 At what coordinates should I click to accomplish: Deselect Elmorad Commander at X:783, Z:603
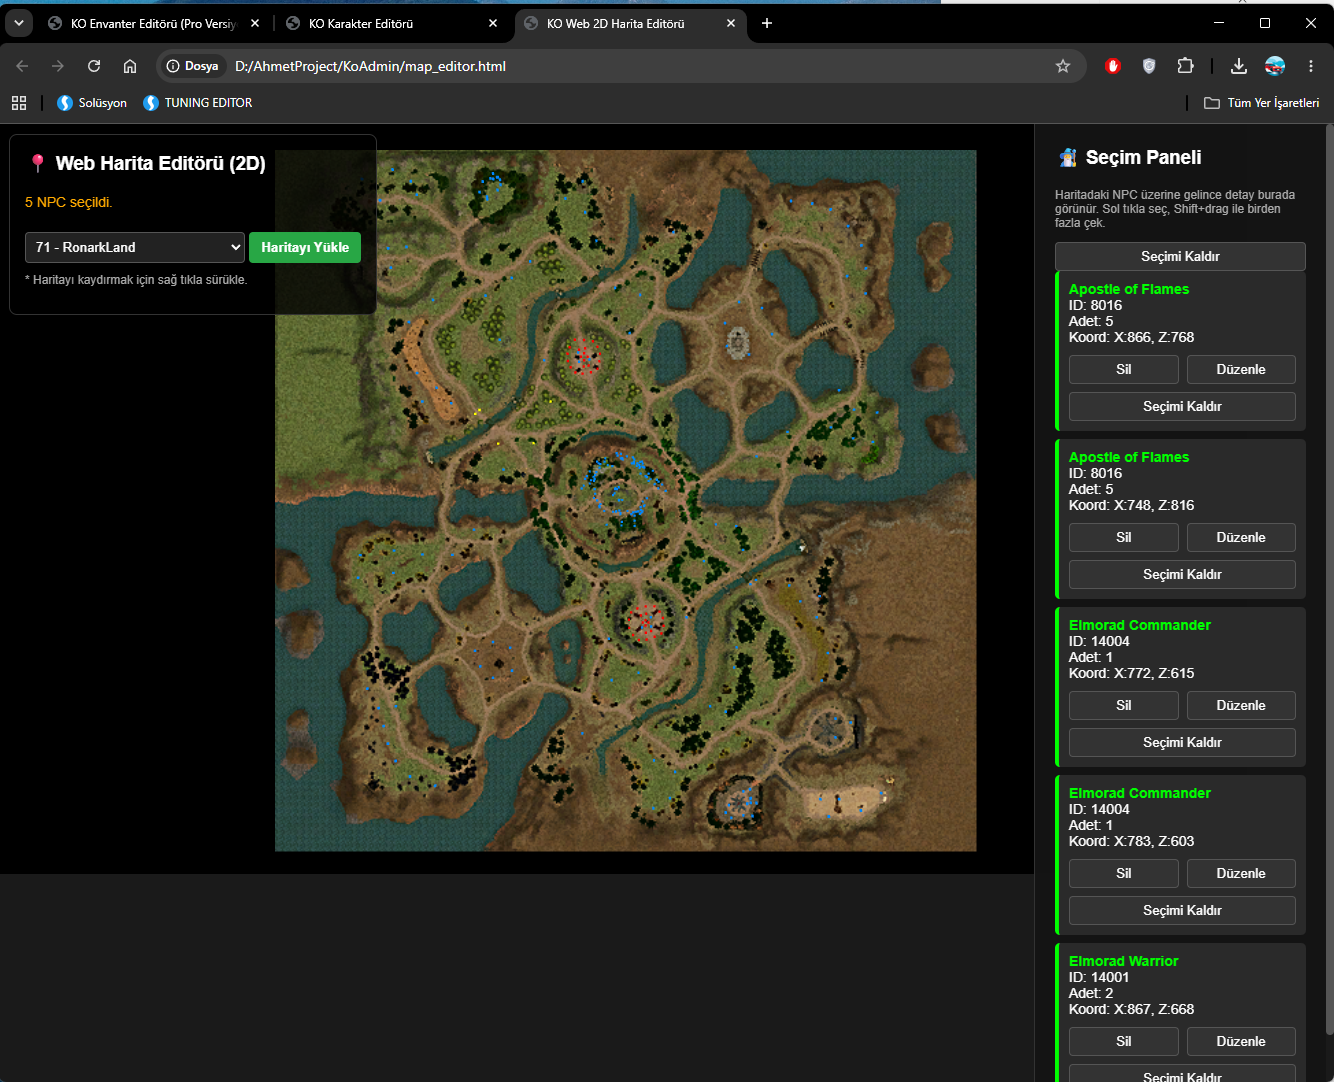point(1182,910)
